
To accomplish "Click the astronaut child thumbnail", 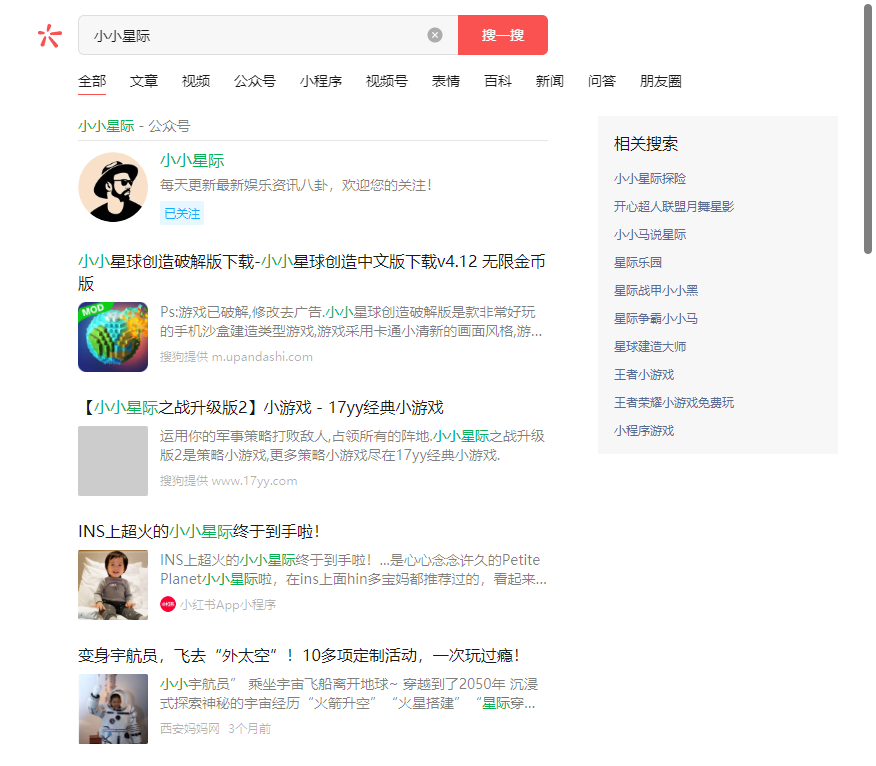I will click(113, 709).
